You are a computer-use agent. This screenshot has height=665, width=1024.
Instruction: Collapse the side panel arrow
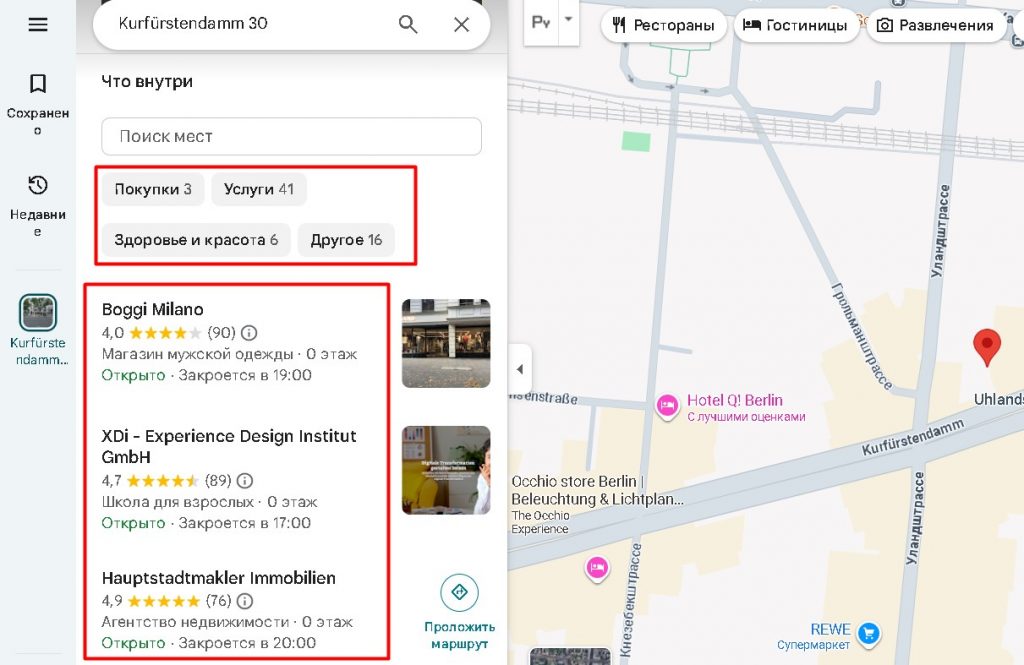[520, 369]
